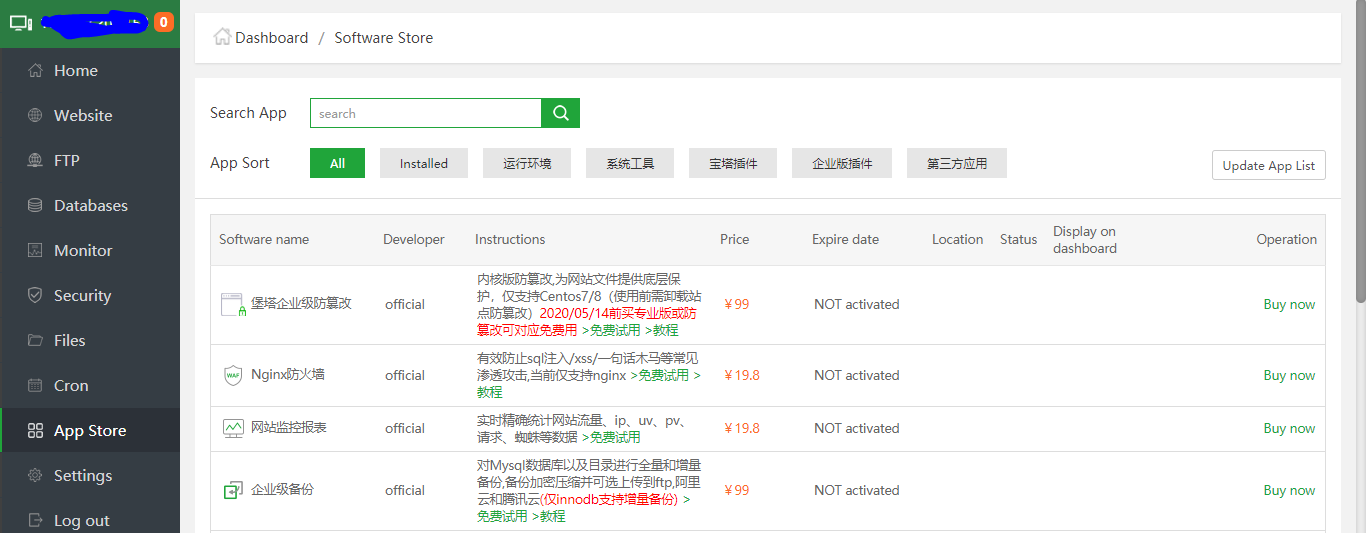This screenshot has width=1366, height=533.
Task: Click the Operation column header
Action: coord(1287,240)
